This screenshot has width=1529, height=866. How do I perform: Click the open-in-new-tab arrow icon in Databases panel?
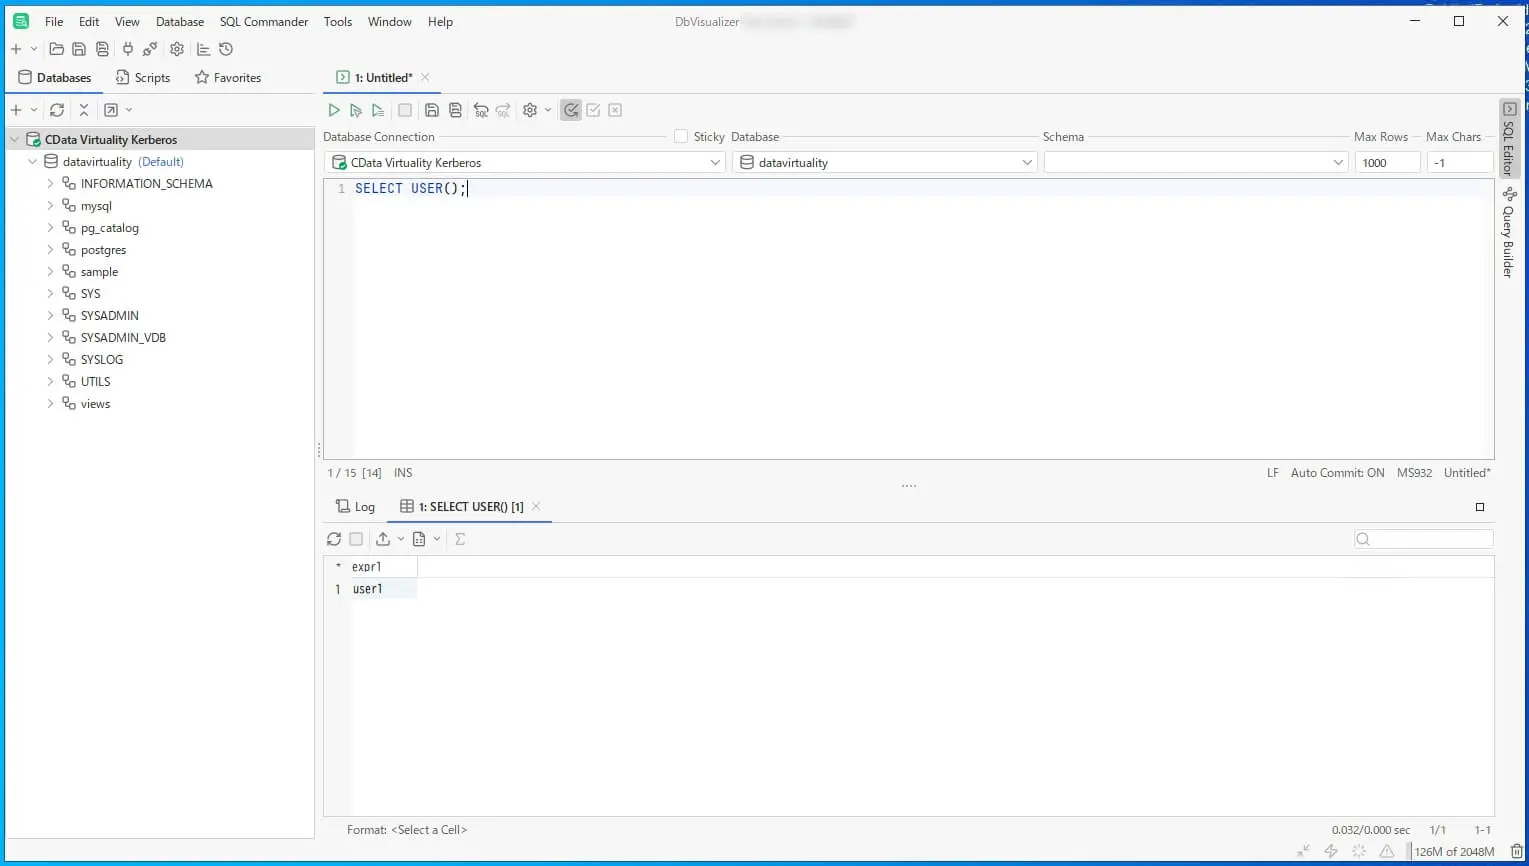pyautogui.click(x=111, y=110)
